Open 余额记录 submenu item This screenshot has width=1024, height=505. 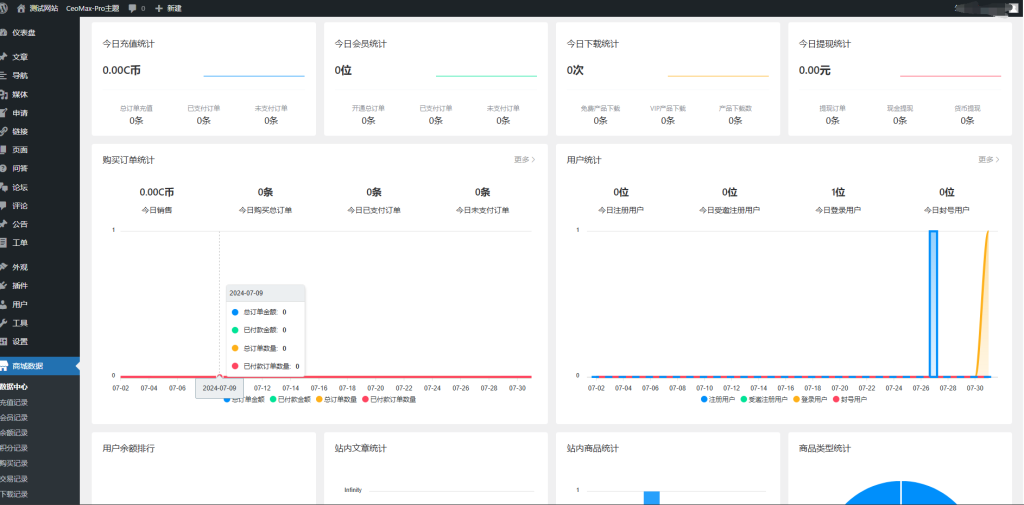(x=14, y=432)
